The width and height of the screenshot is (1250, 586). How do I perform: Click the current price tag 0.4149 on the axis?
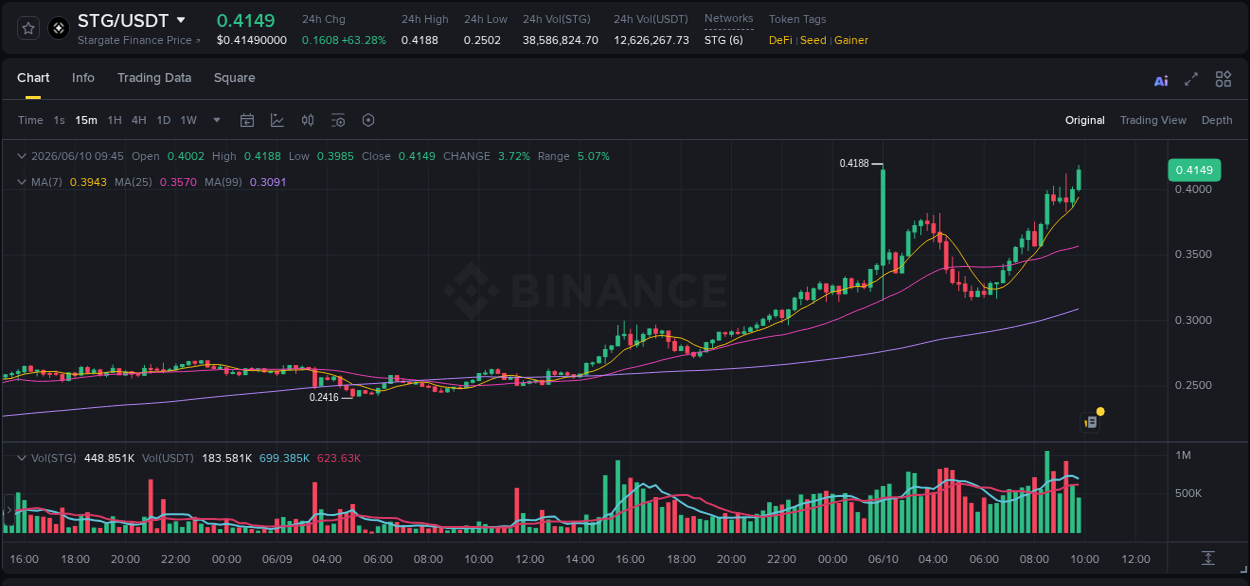[x=1194, y=170]
